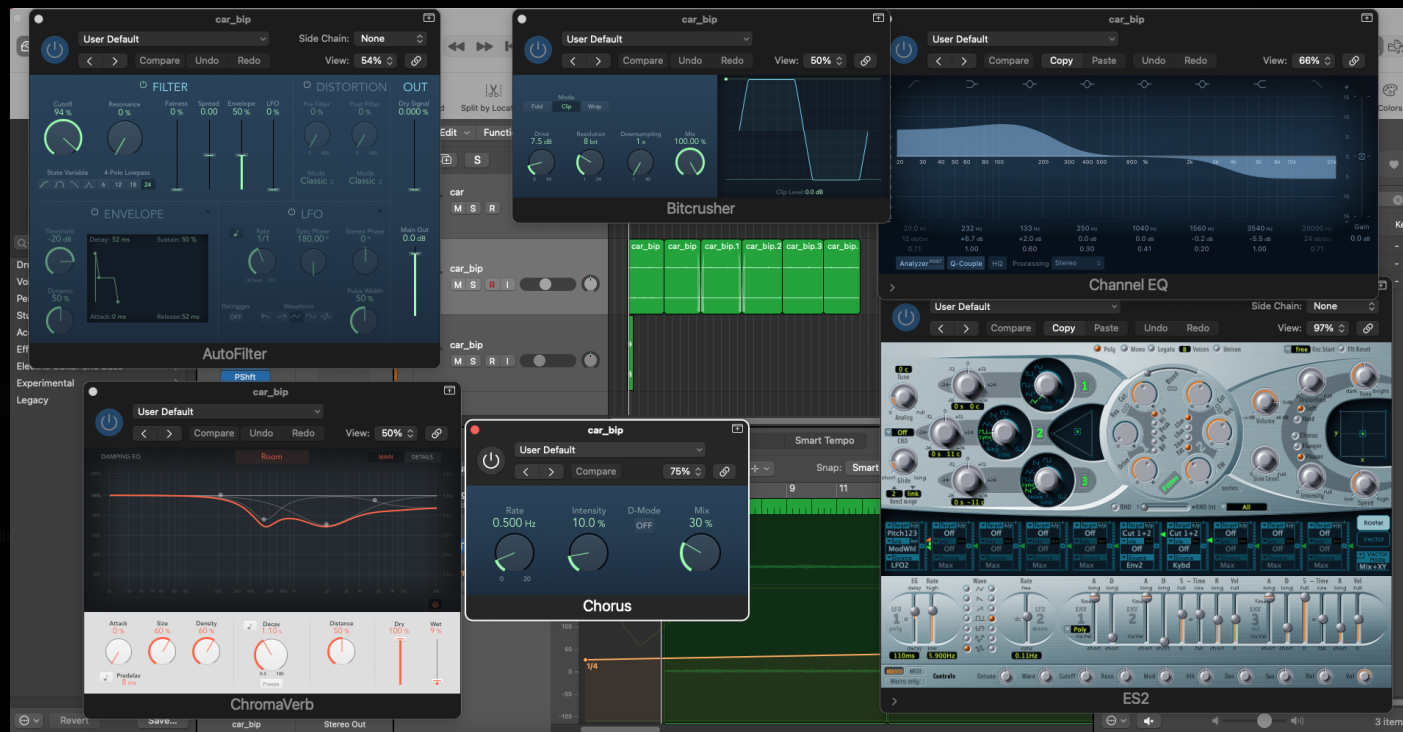Toggle the AutoFilter Envelope section power
Viewport: 1403px width, 732px height.
pyautogui.click(x=95, y=213)
